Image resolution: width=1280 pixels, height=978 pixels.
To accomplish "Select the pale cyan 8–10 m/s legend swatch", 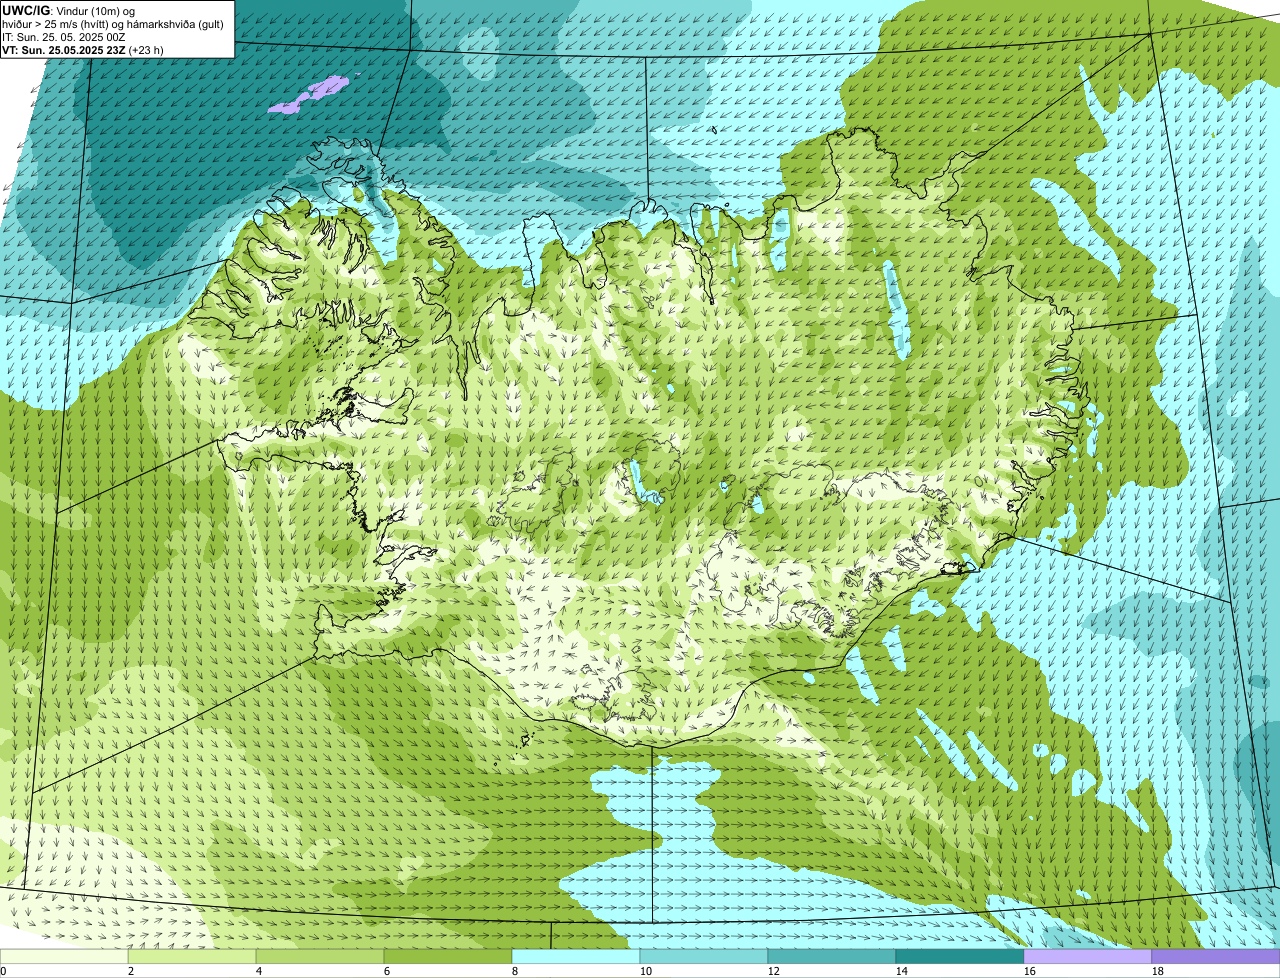I will click(576, 956).
